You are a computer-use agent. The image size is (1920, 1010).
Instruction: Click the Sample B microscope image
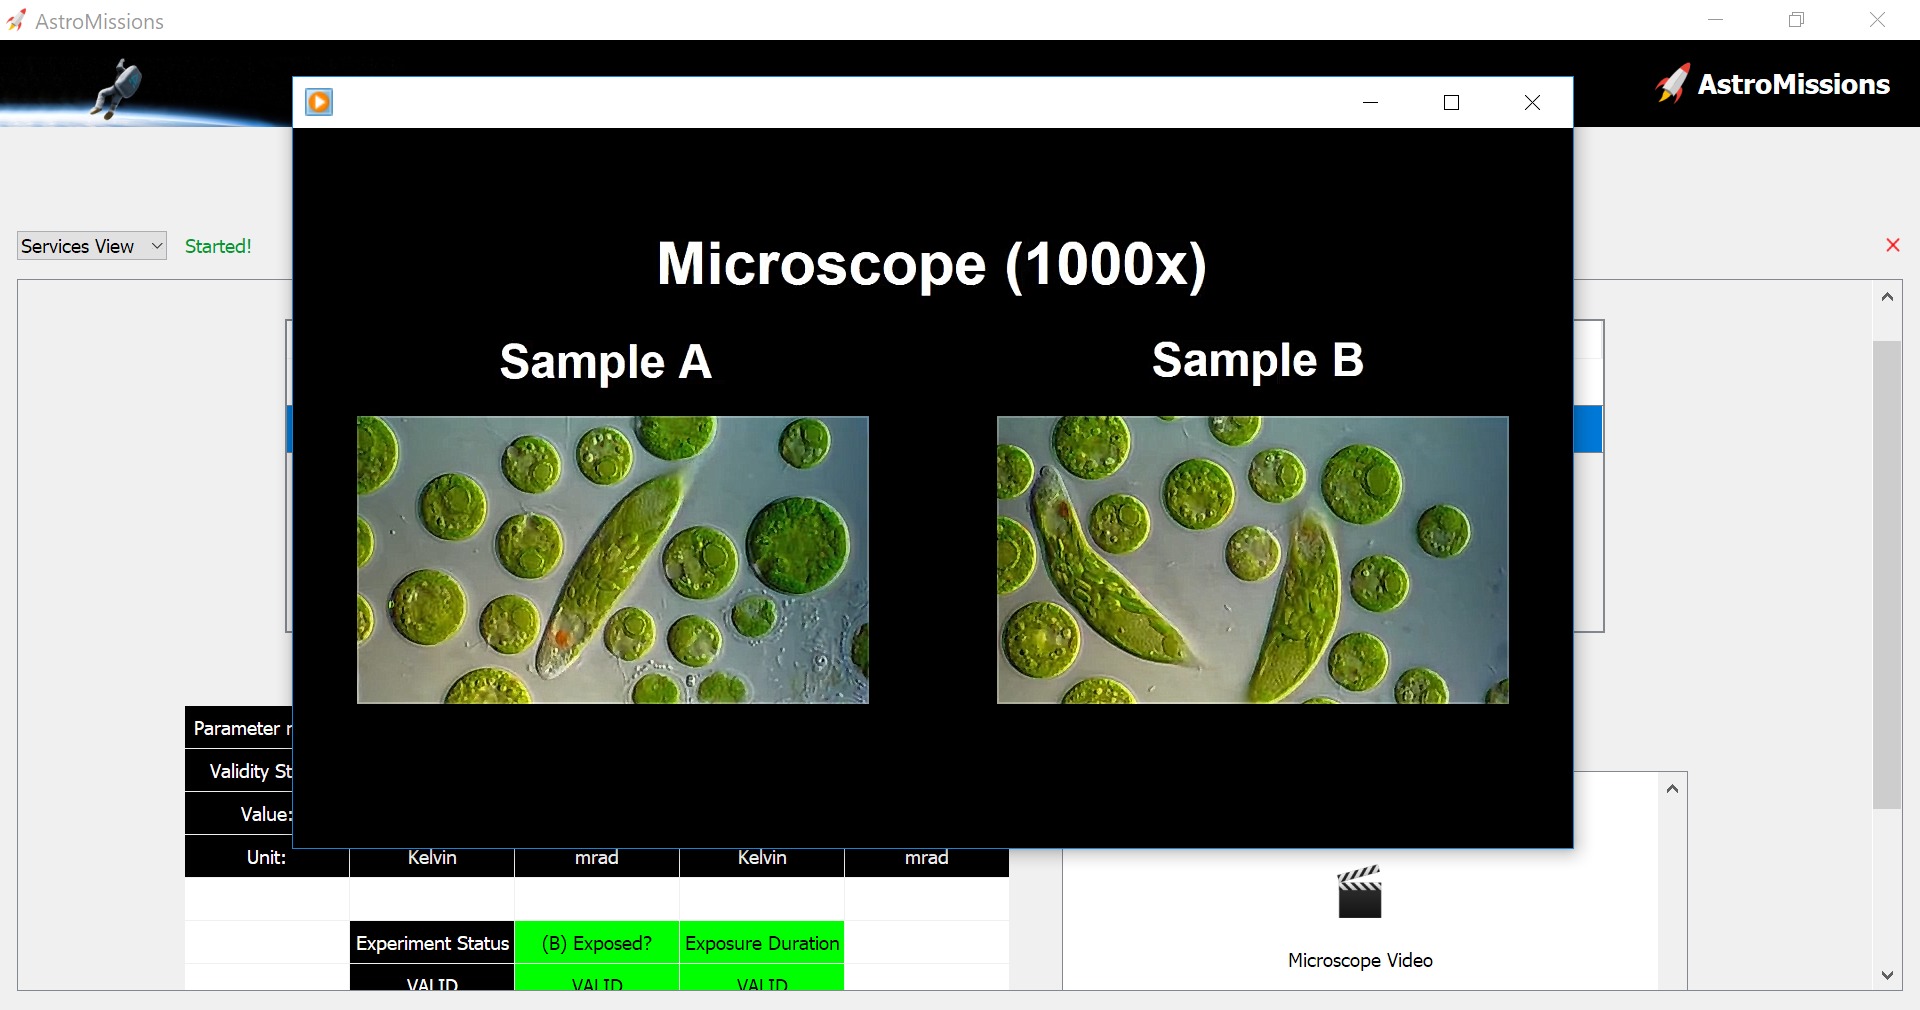[x=1252, y=560]
